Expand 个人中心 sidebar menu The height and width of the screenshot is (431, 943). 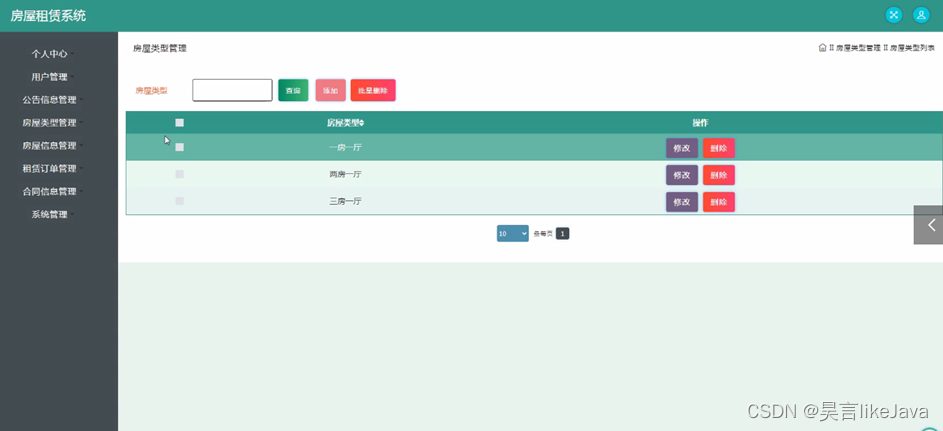(x=49, y=53)
